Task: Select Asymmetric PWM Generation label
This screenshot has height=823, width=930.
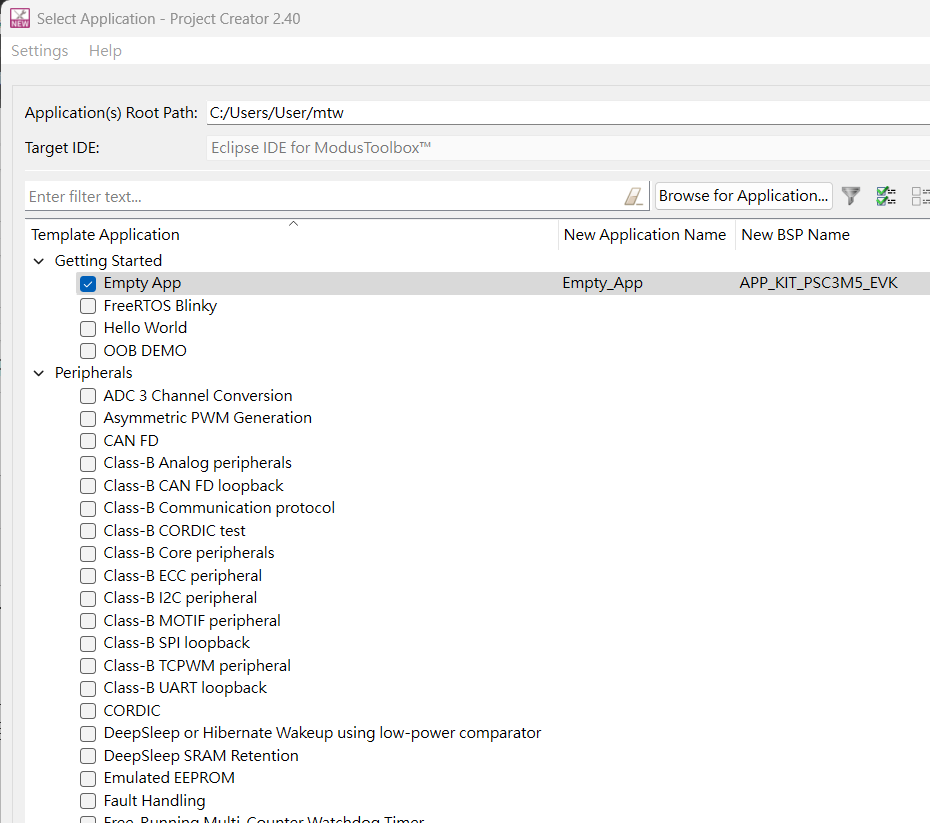Action: pyautogui.click(x=208, y=418)
